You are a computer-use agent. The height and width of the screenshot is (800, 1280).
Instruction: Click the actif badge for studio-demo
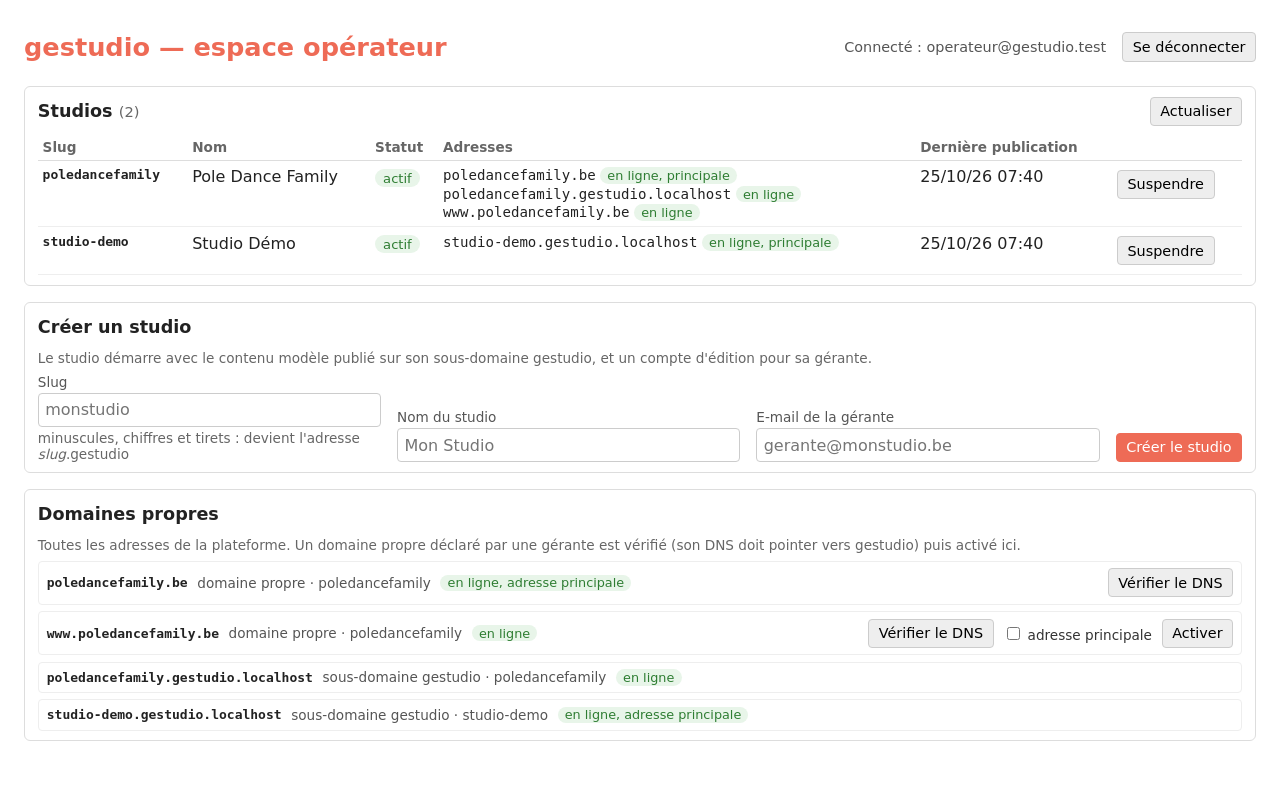[397, 244]
